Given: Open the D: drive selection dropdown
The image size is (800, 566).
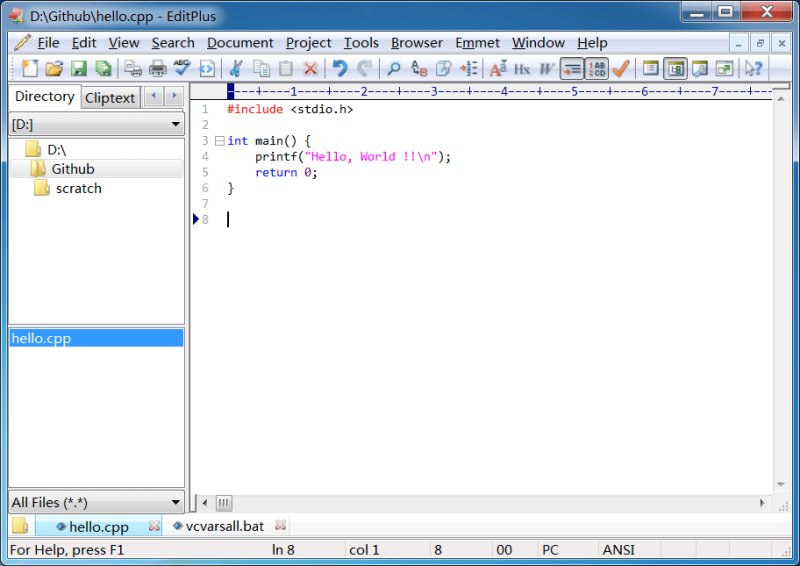Looking at the screenshot, I should [x=96, y=124].
